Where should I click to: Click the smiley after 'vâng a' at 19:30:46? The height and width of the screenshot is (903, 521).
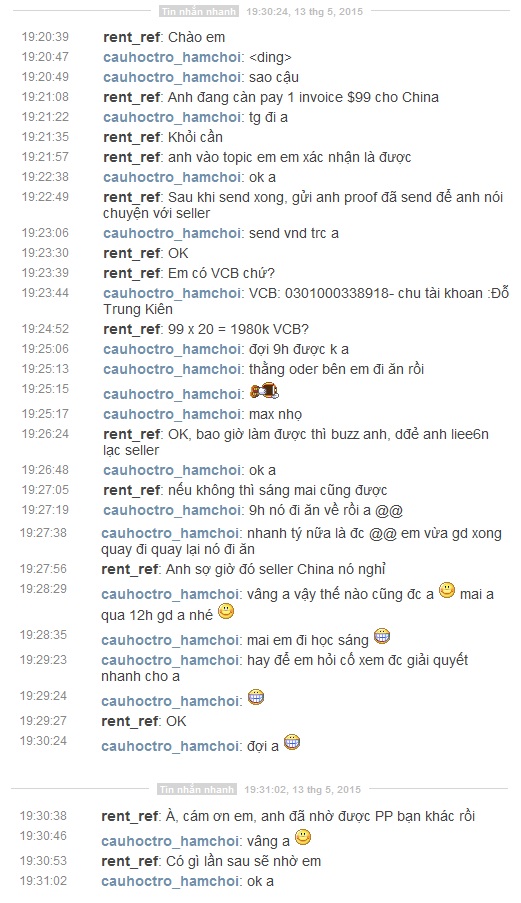(x=303, y=837)
